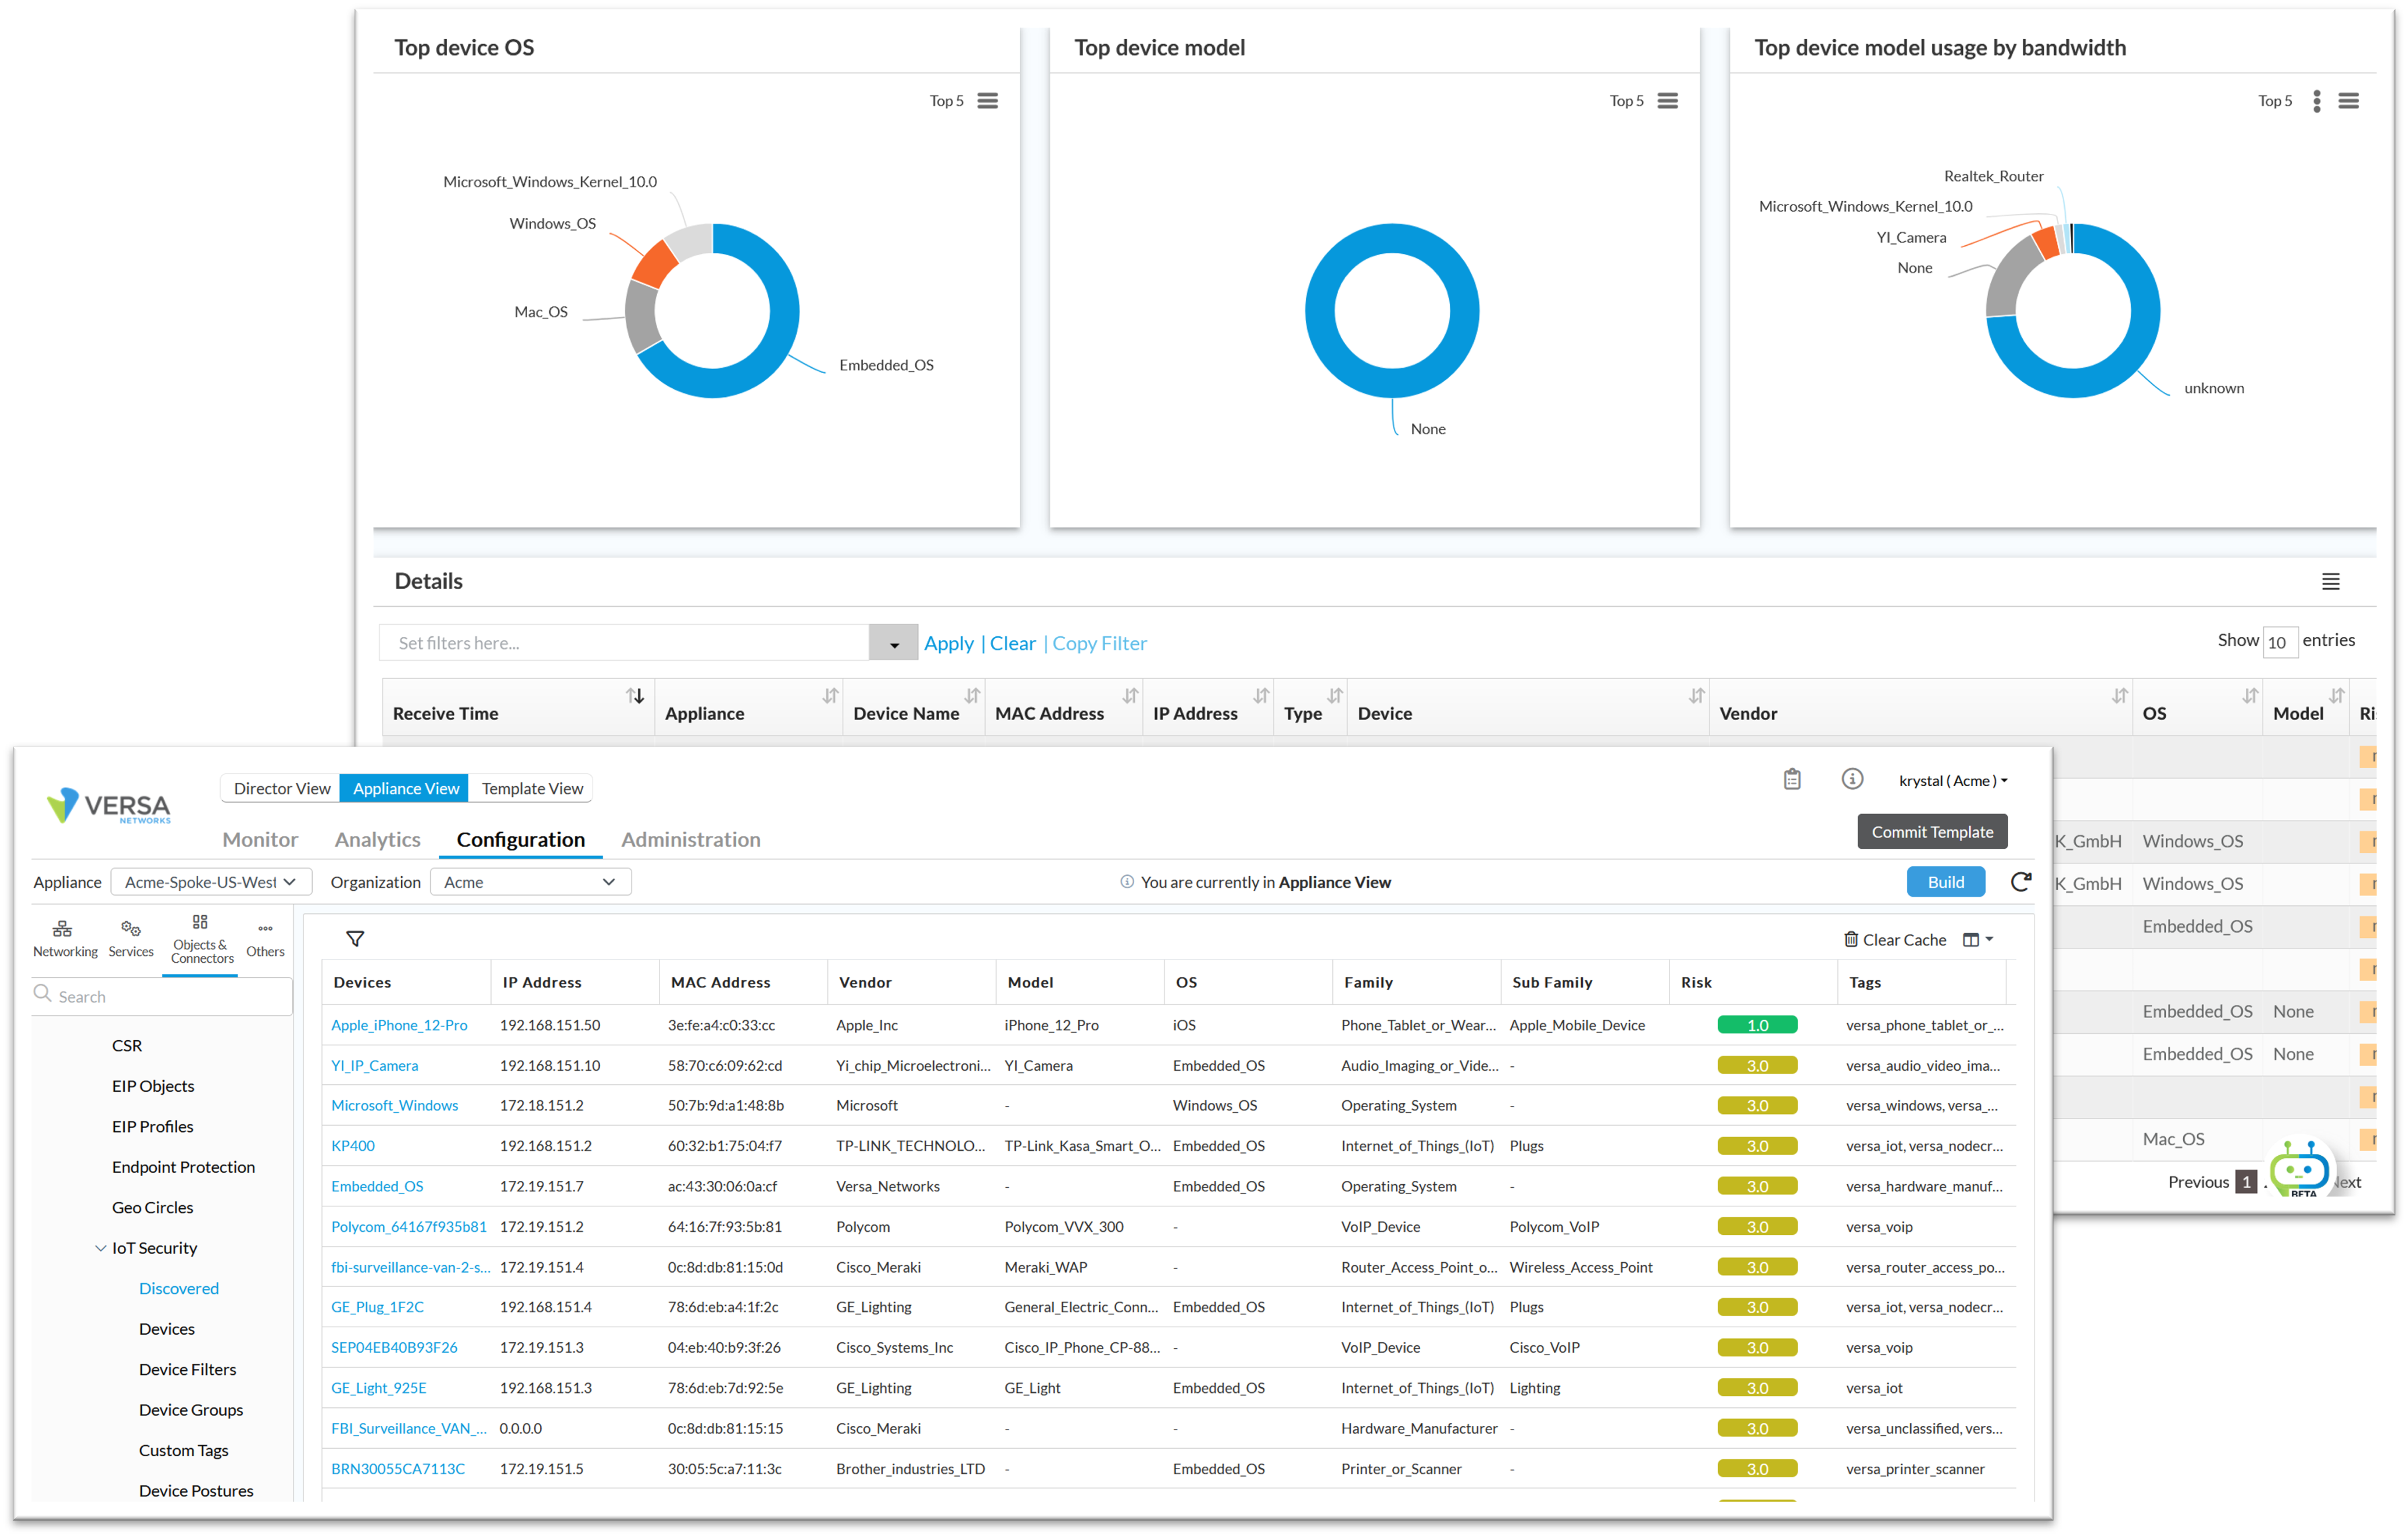
Task: Open the Services icon in left toolbar
Action: (131, 938)
